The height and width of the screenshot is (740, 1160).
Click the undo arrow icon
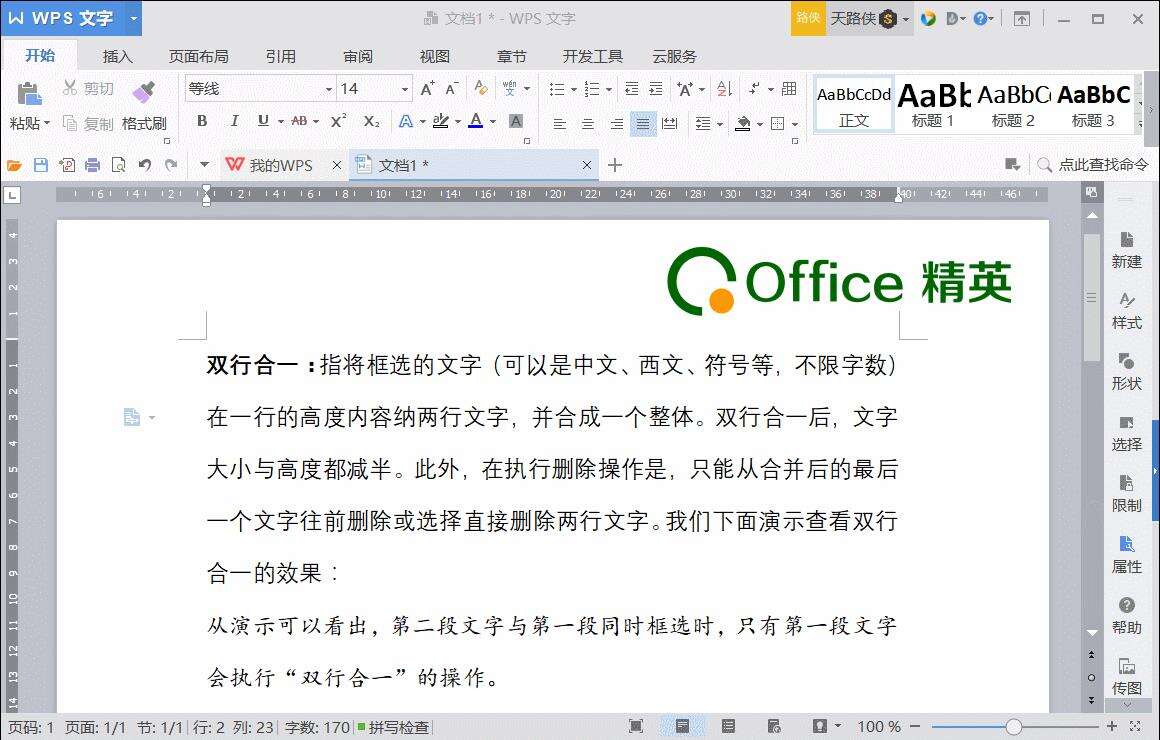coord(145,165)
